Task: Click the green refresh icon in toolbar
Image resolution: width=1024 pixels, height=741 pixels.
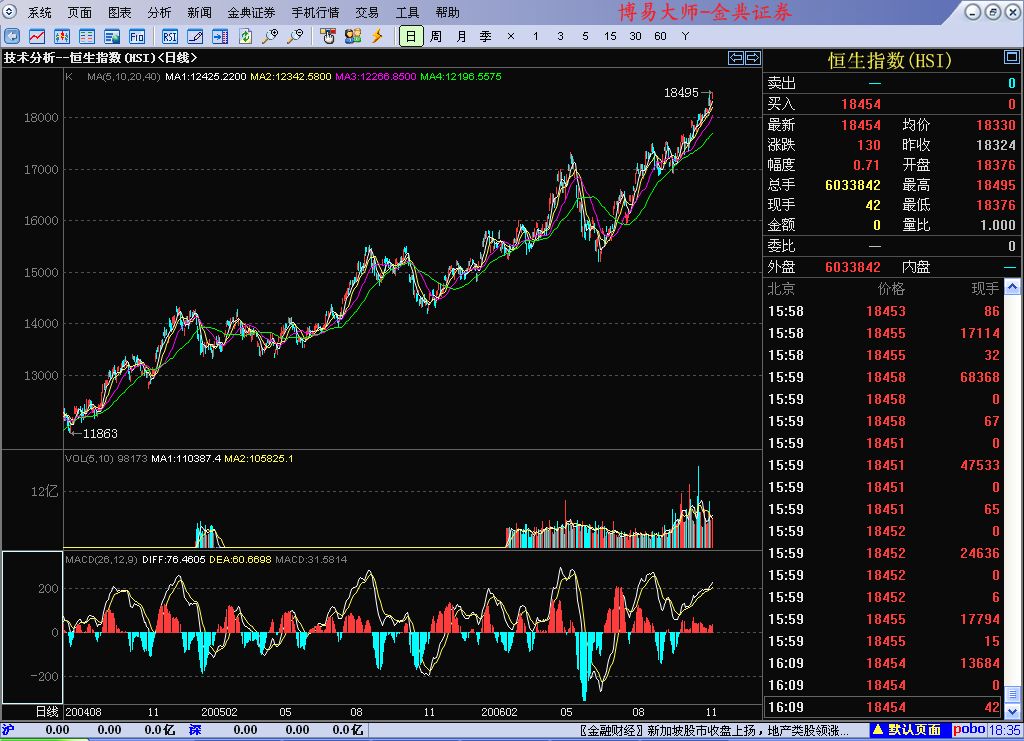Action: click(x=245, y=36)
